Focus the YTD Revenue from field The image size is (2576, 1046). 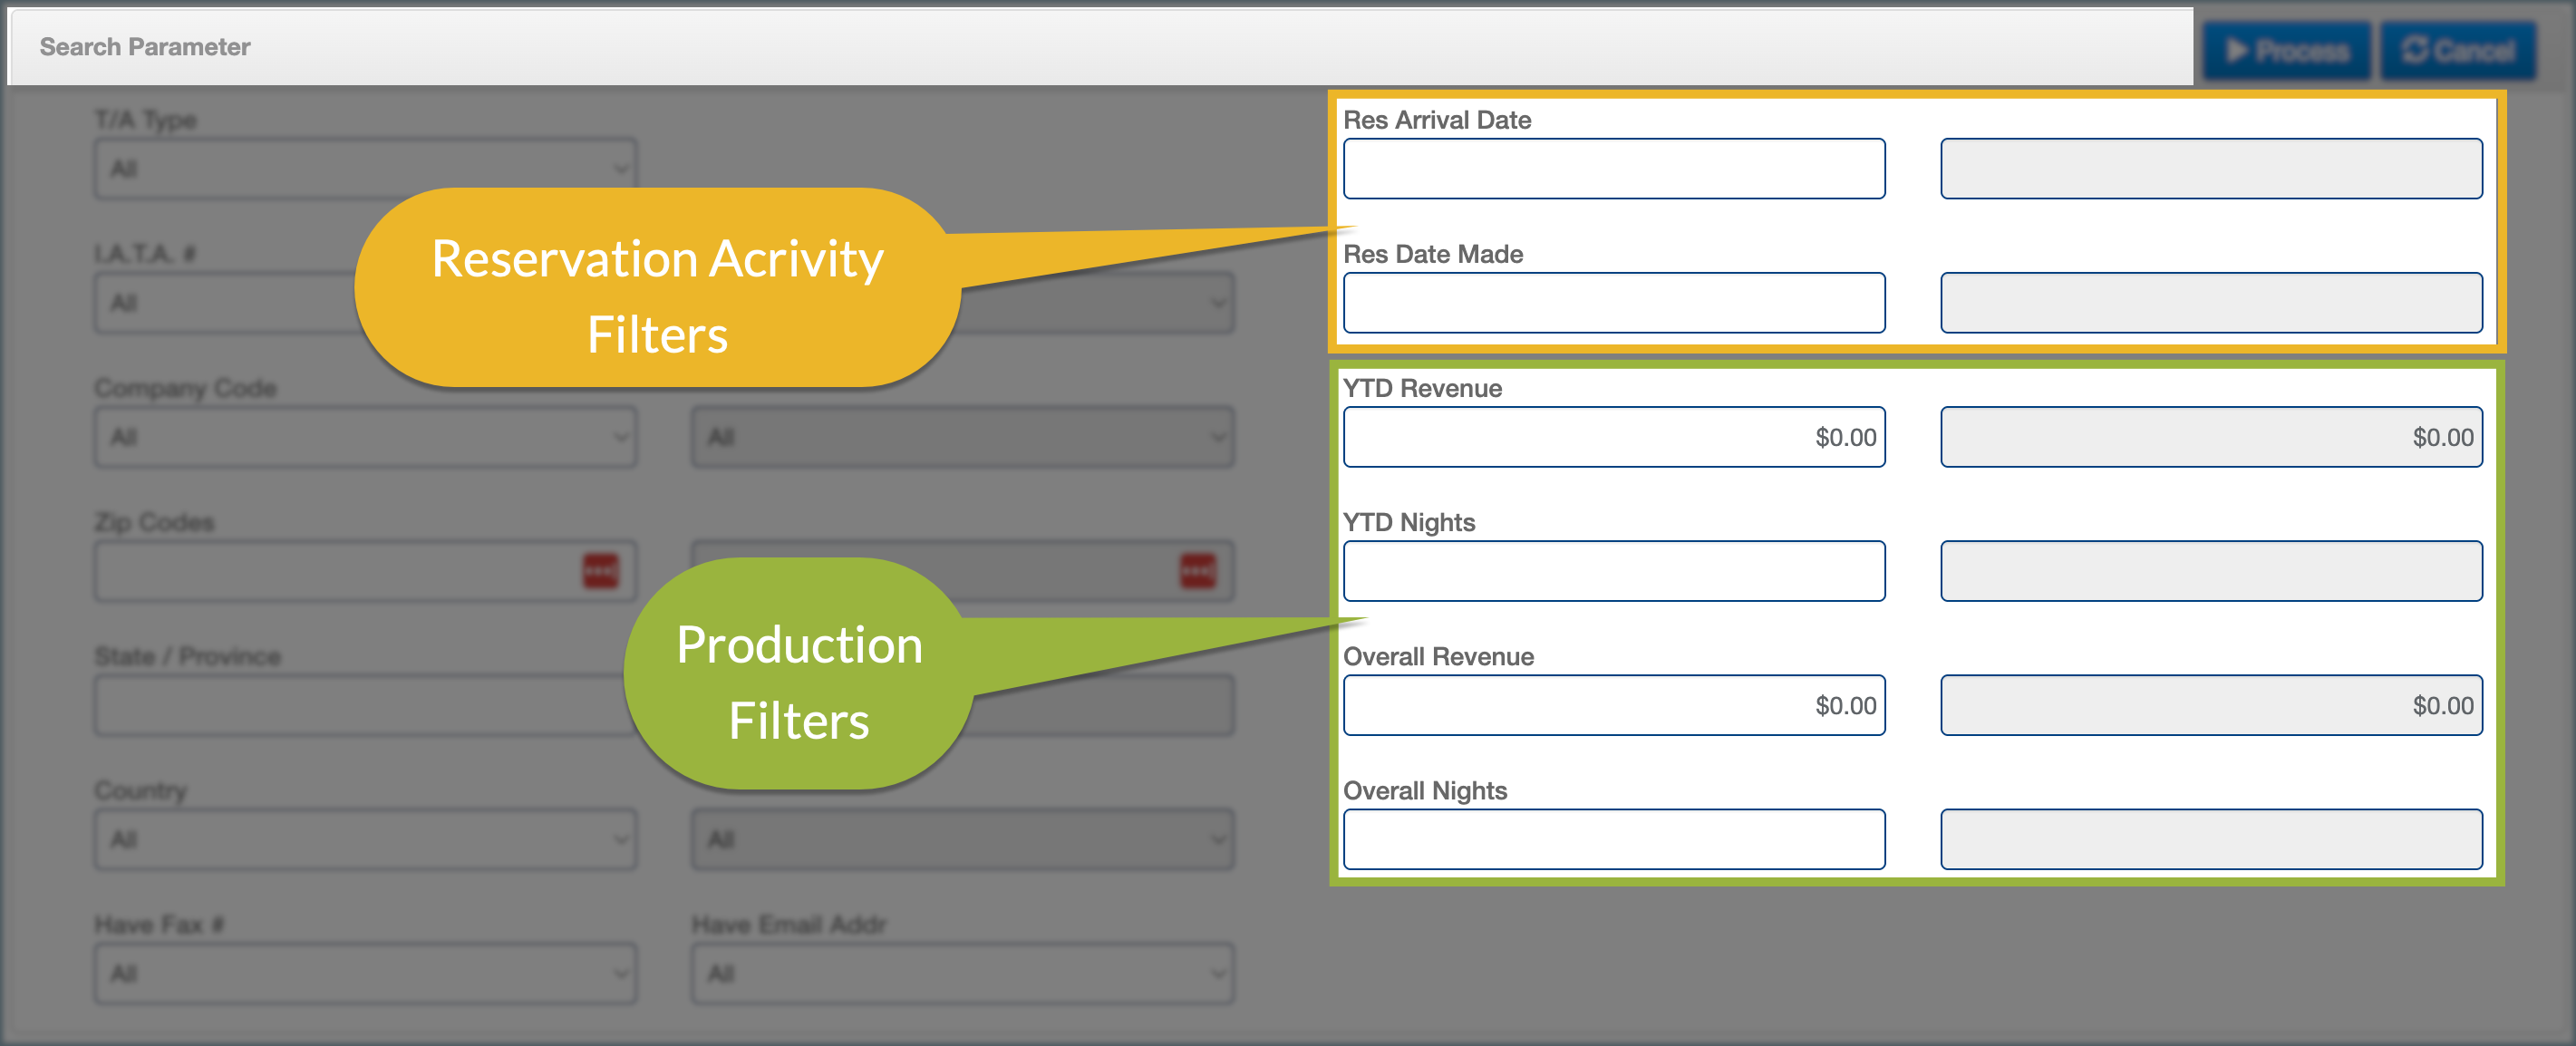pos(1613,437)
